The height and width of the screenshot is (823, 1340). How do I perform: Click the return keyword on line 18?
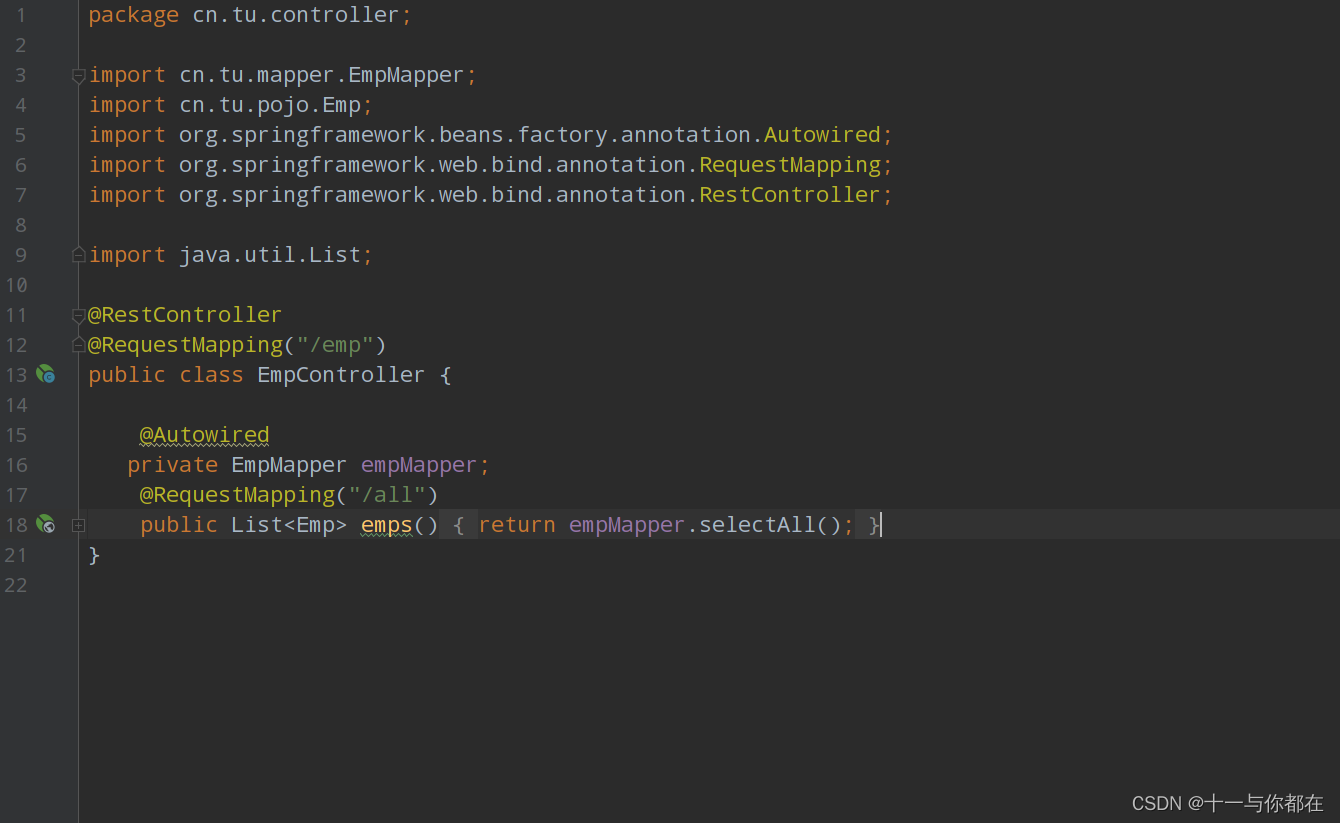tap(517, 525)
